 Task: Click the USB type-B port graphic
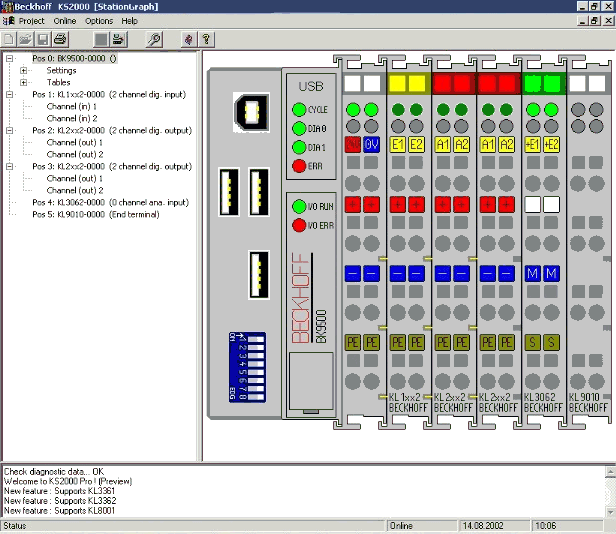click(251, 112)
